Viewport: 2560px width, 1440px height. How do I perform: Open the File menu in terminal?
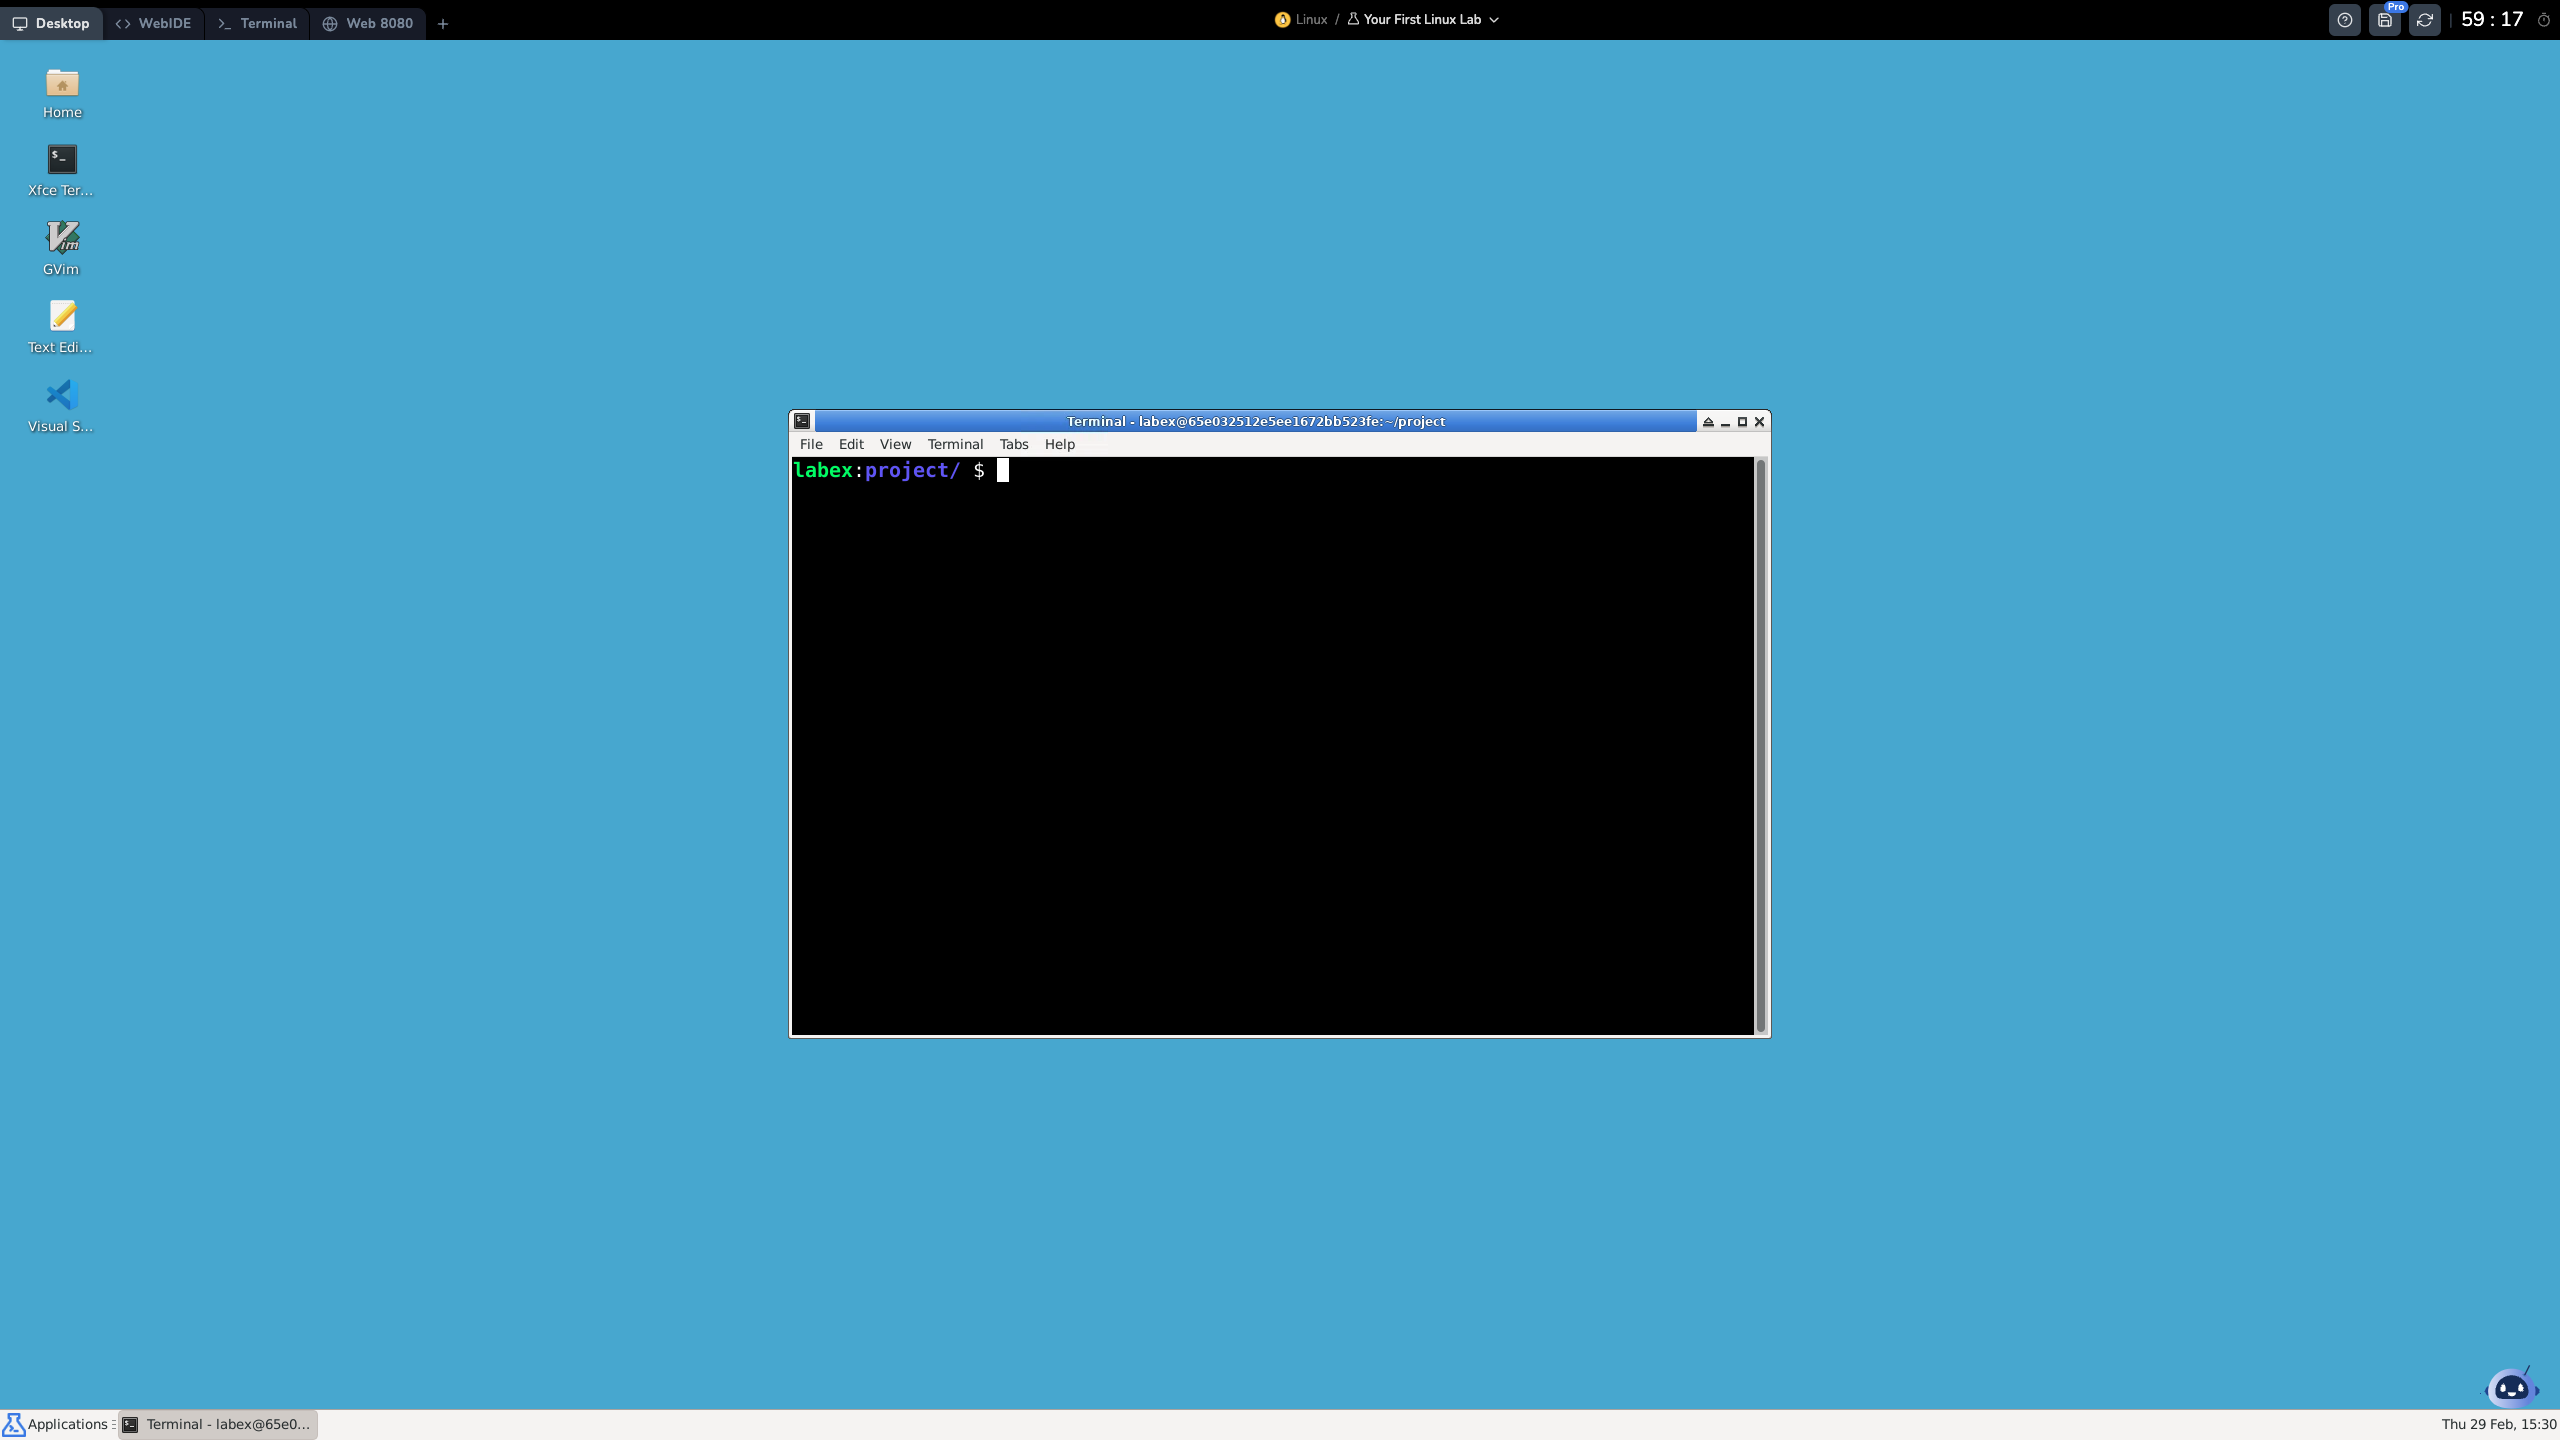coord(811,443)
